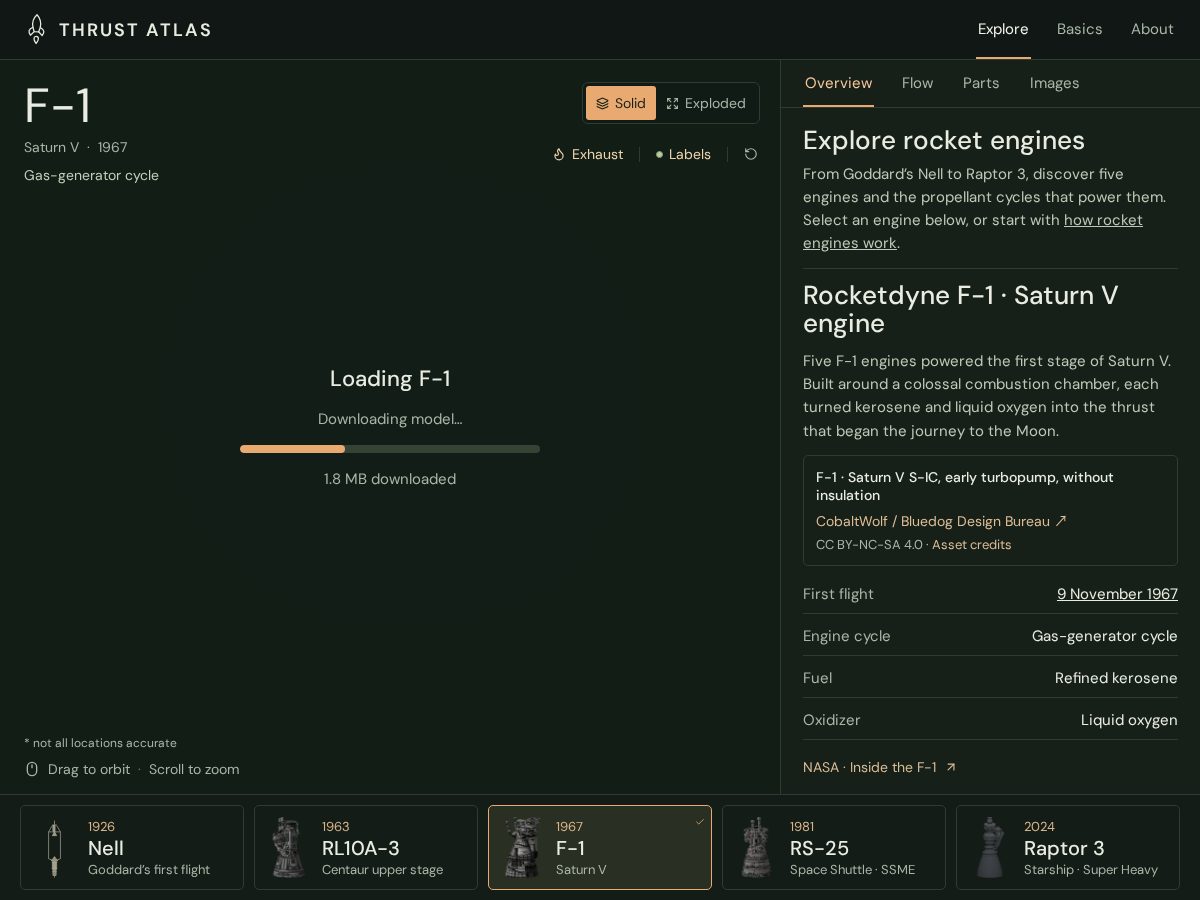Click the Explore rocket engines heading

(x=944, y=140)
